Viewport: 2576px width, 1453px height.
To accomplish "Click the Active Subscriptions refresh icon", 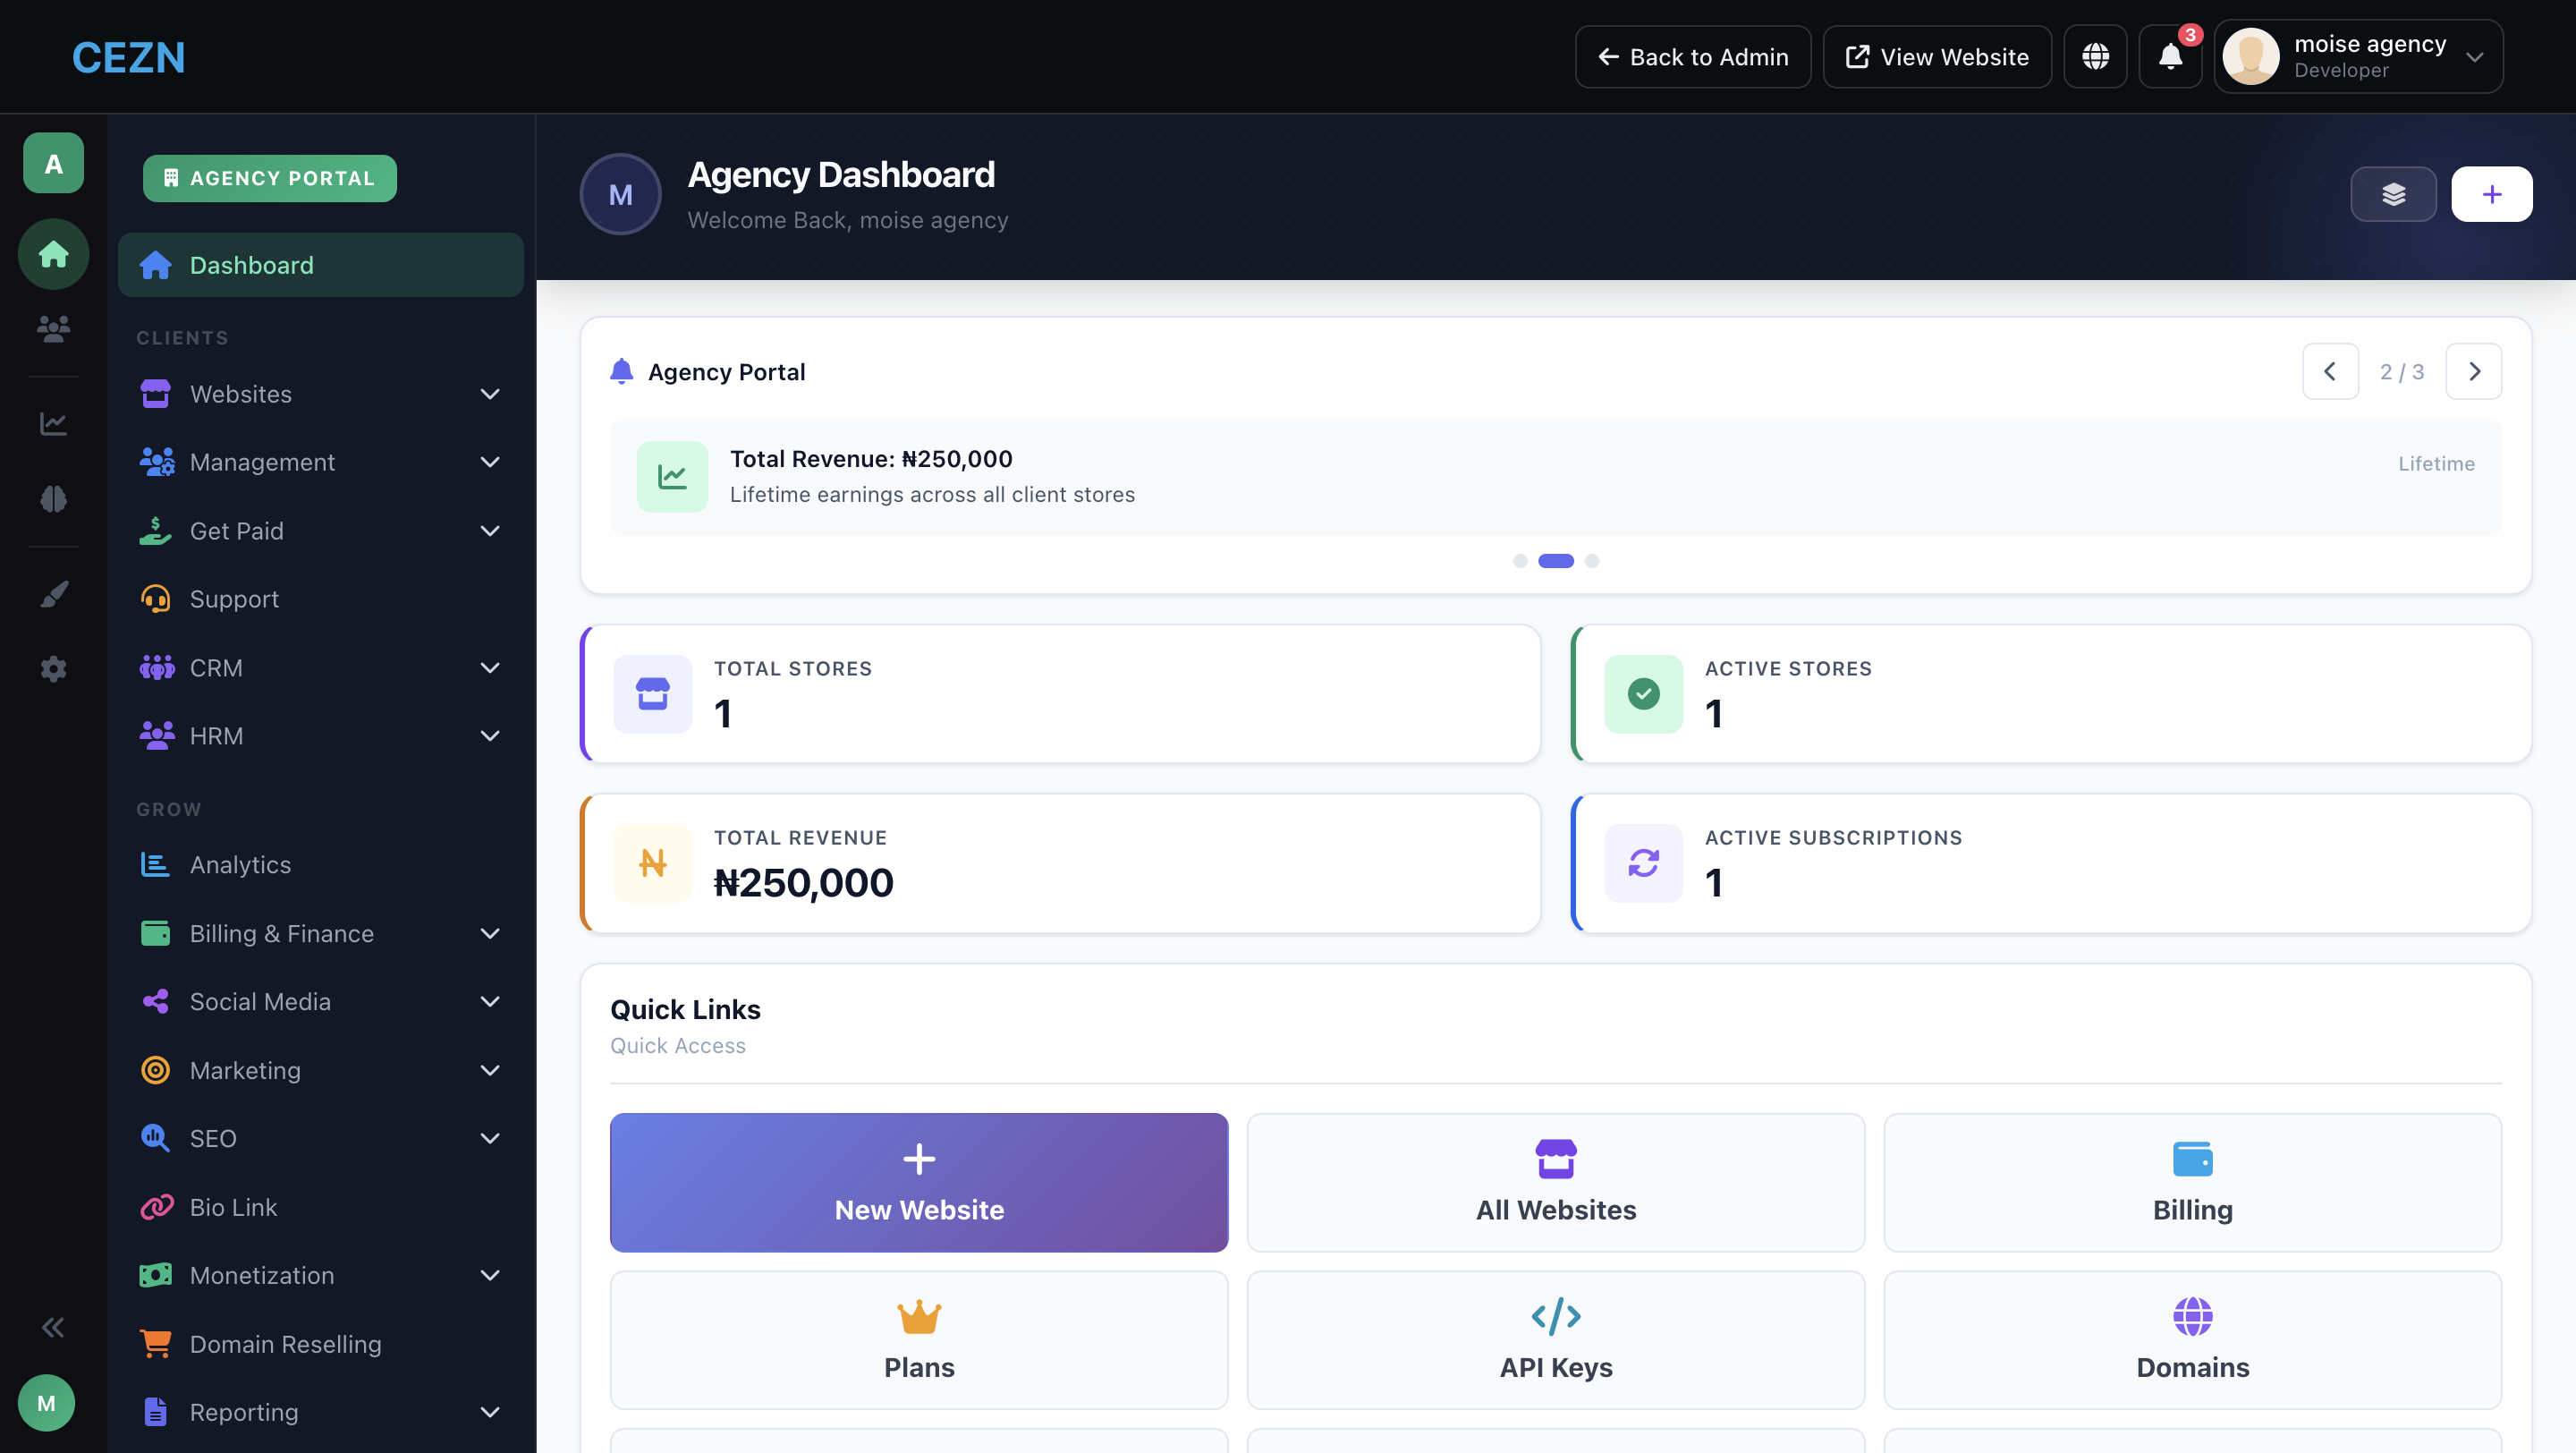I will click(1643, 863).
